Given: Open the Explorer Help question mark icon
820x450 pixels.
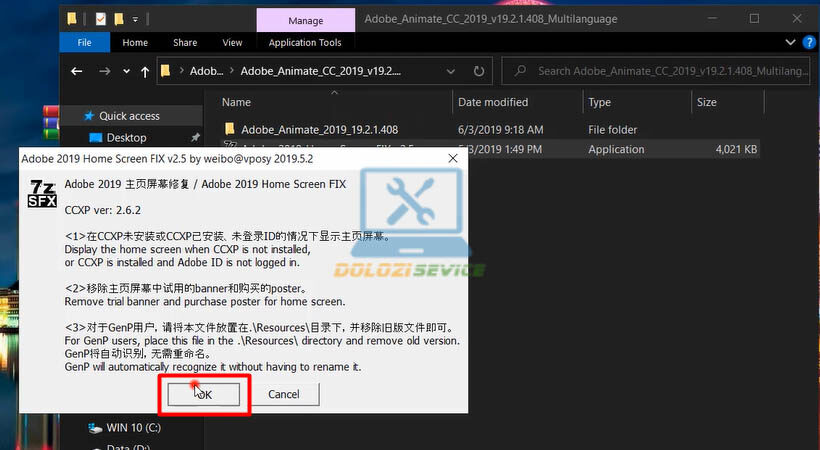Looking at the screenshot, I should click(806, 43).
